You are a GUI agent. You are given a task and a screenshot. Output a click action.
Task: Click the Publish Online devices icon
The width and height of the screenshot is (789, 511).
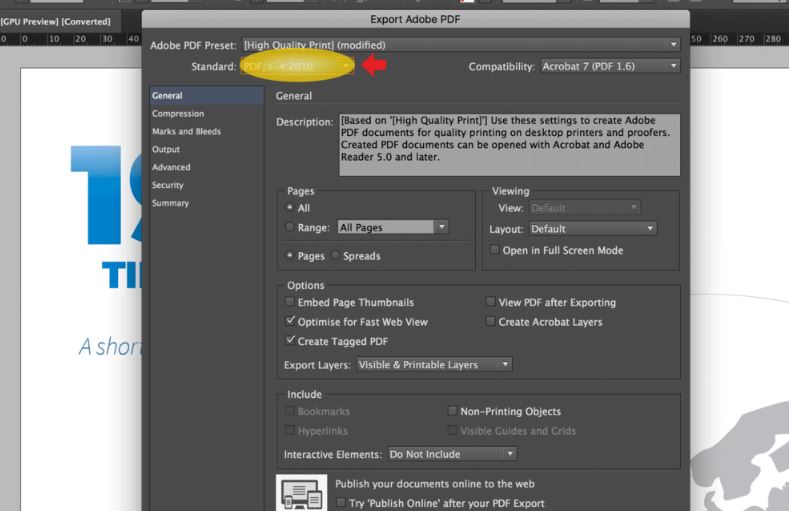(301, 492)
